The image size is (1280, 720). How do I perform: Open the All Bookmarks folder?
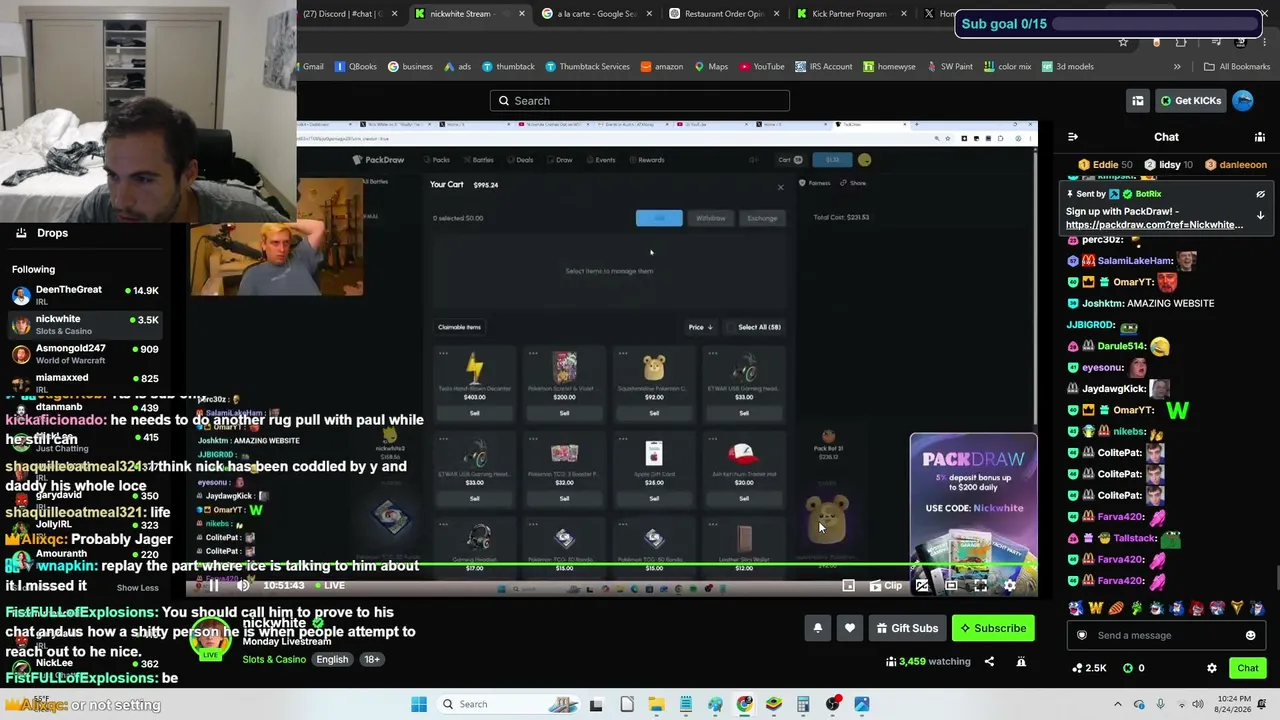tap(1237, 67)
